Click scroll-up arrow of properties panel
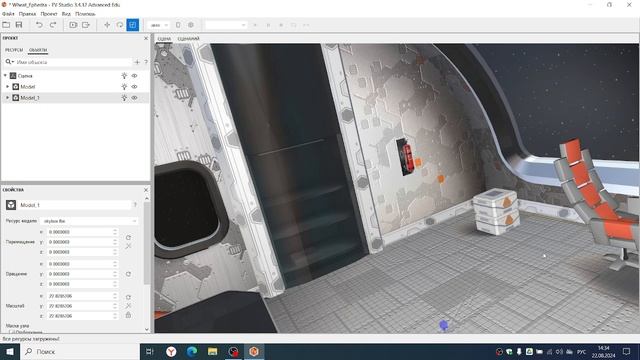640x360 pixels. click(147, 198)
